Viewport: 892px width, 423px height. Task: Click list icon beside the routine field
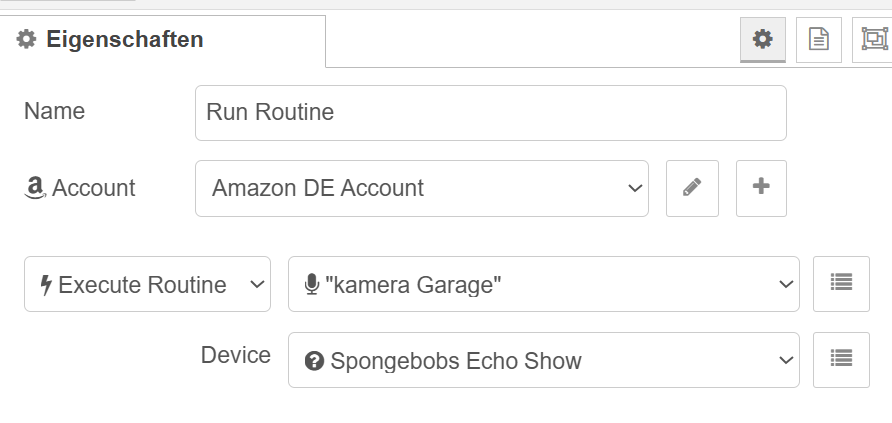pyautogui.click(x=841, y=284)
